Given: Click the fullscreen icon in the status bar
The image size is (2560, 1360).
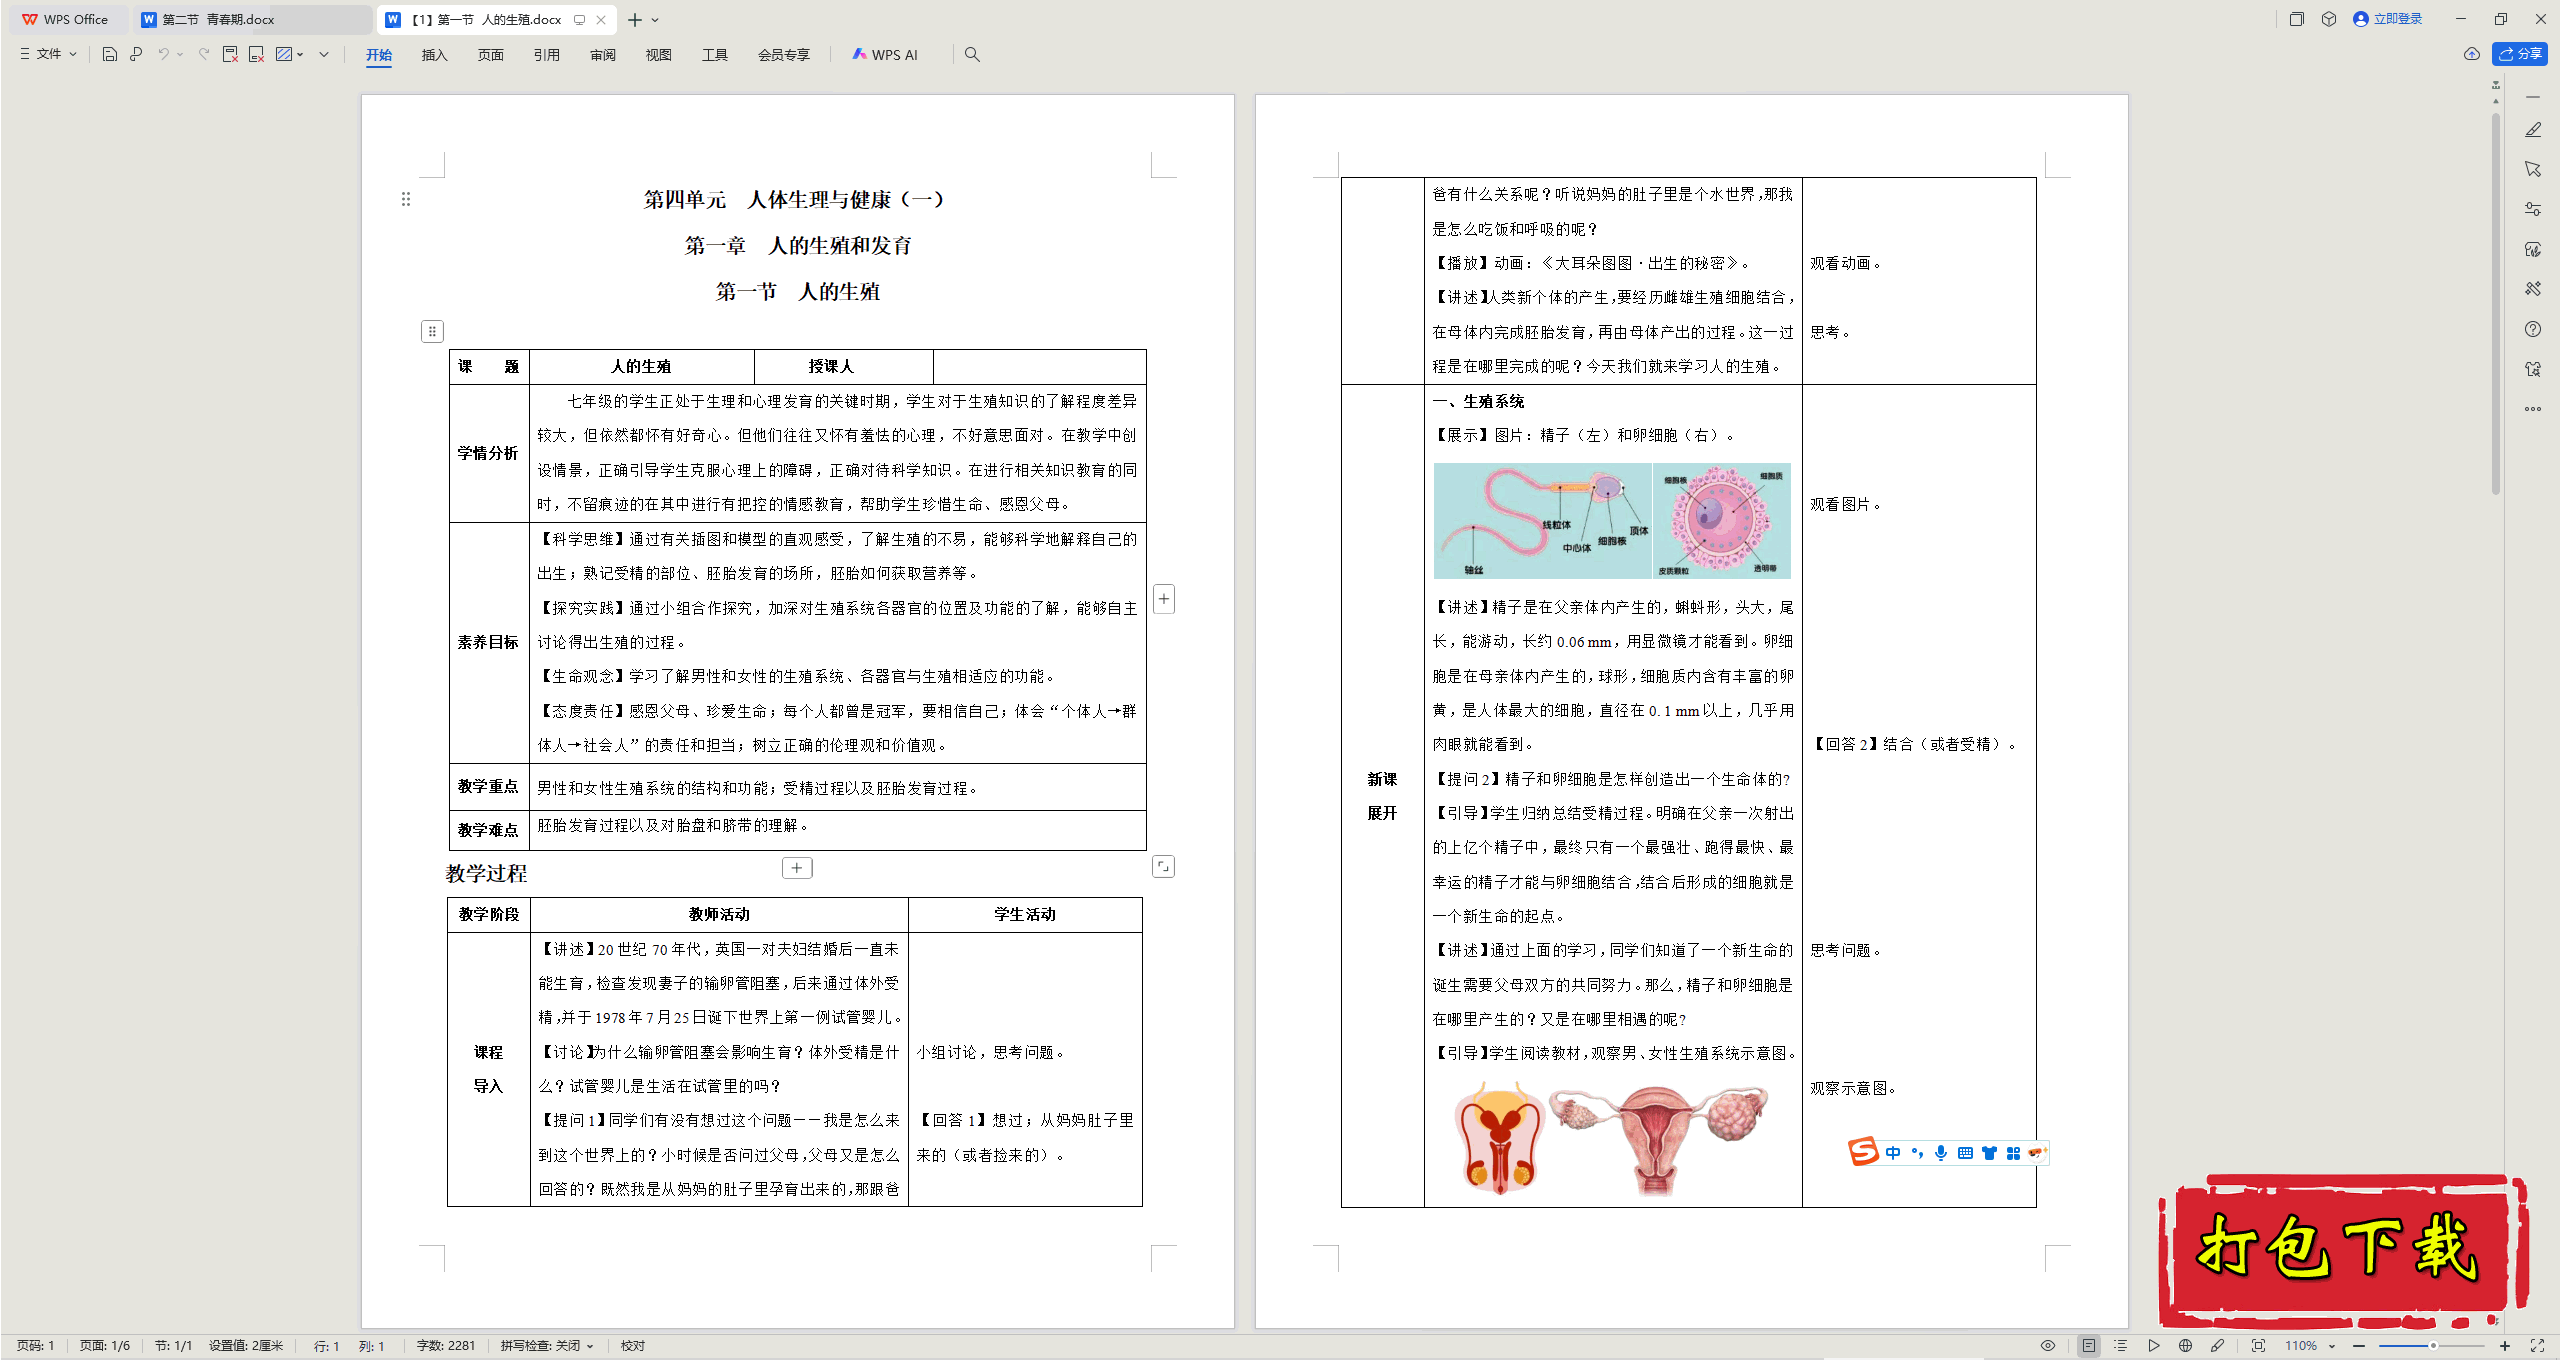Looking at the screenshot, I should tap(2537, 1346).
